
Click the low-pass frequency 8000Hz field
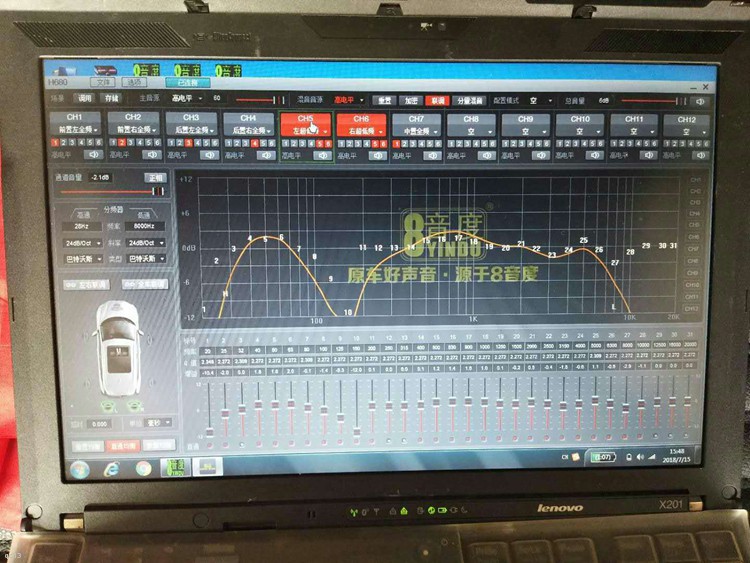tap(144, 226)
